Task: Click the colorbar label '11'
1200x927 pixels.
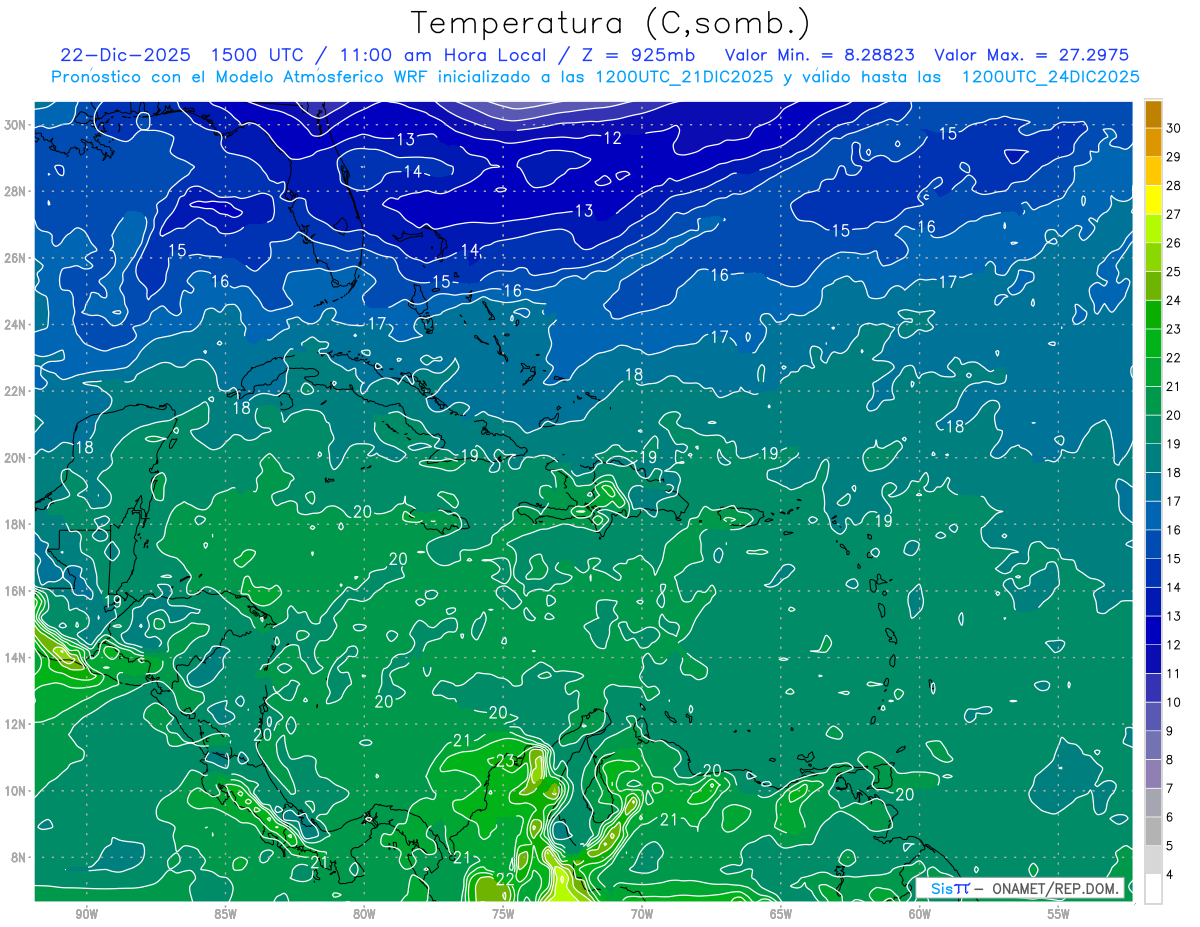Action: [1174, 673]
